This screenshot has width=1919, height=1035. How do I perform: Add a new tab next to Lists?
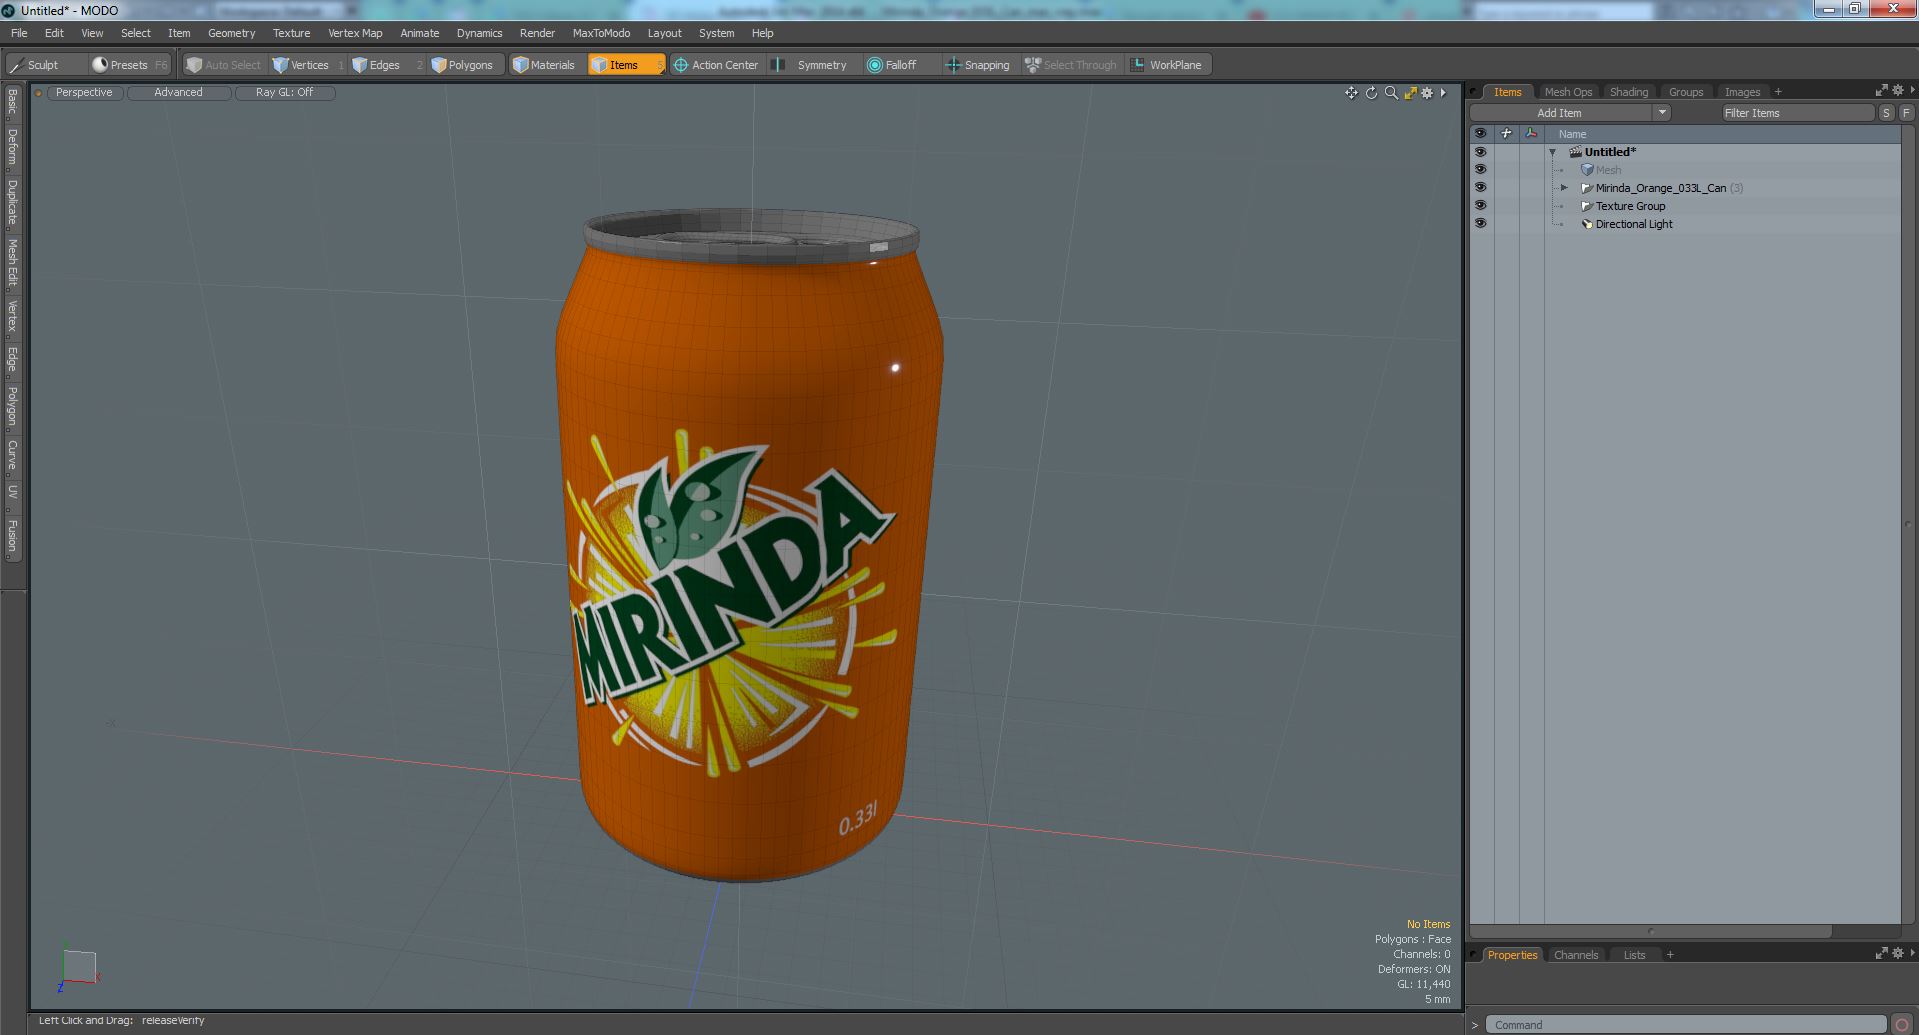click(x=1669, y=955)
